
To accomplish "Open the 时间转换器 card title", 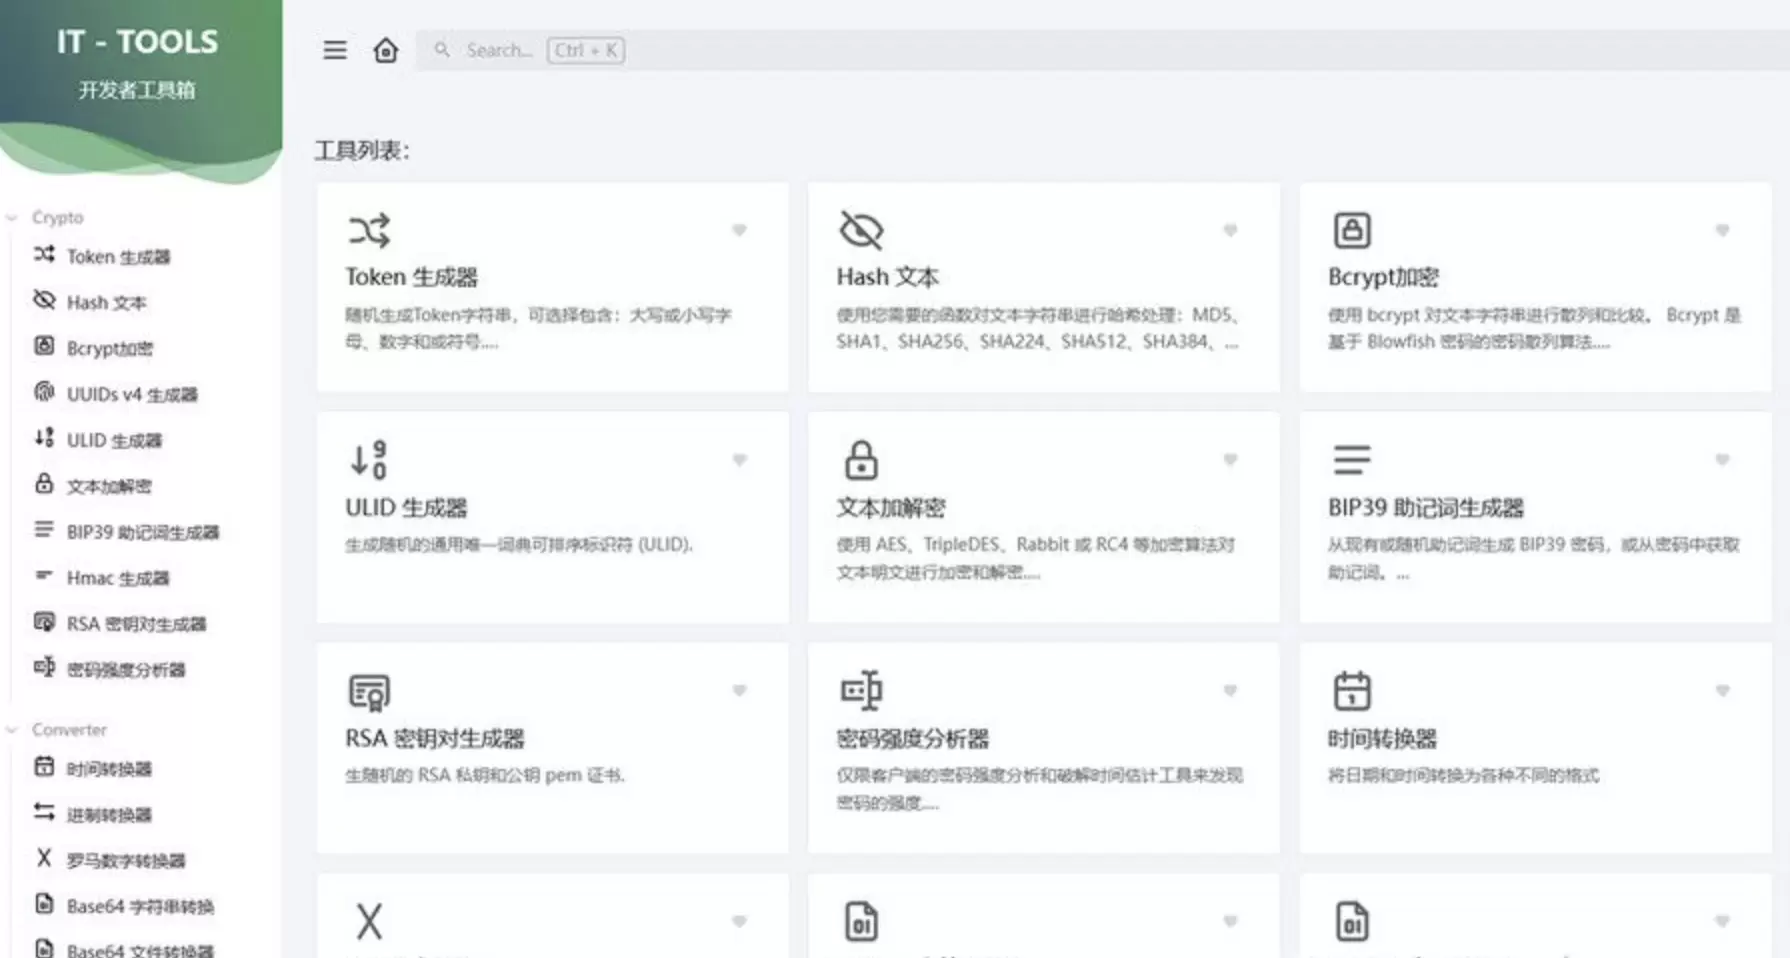I will tap(1382, 739).
